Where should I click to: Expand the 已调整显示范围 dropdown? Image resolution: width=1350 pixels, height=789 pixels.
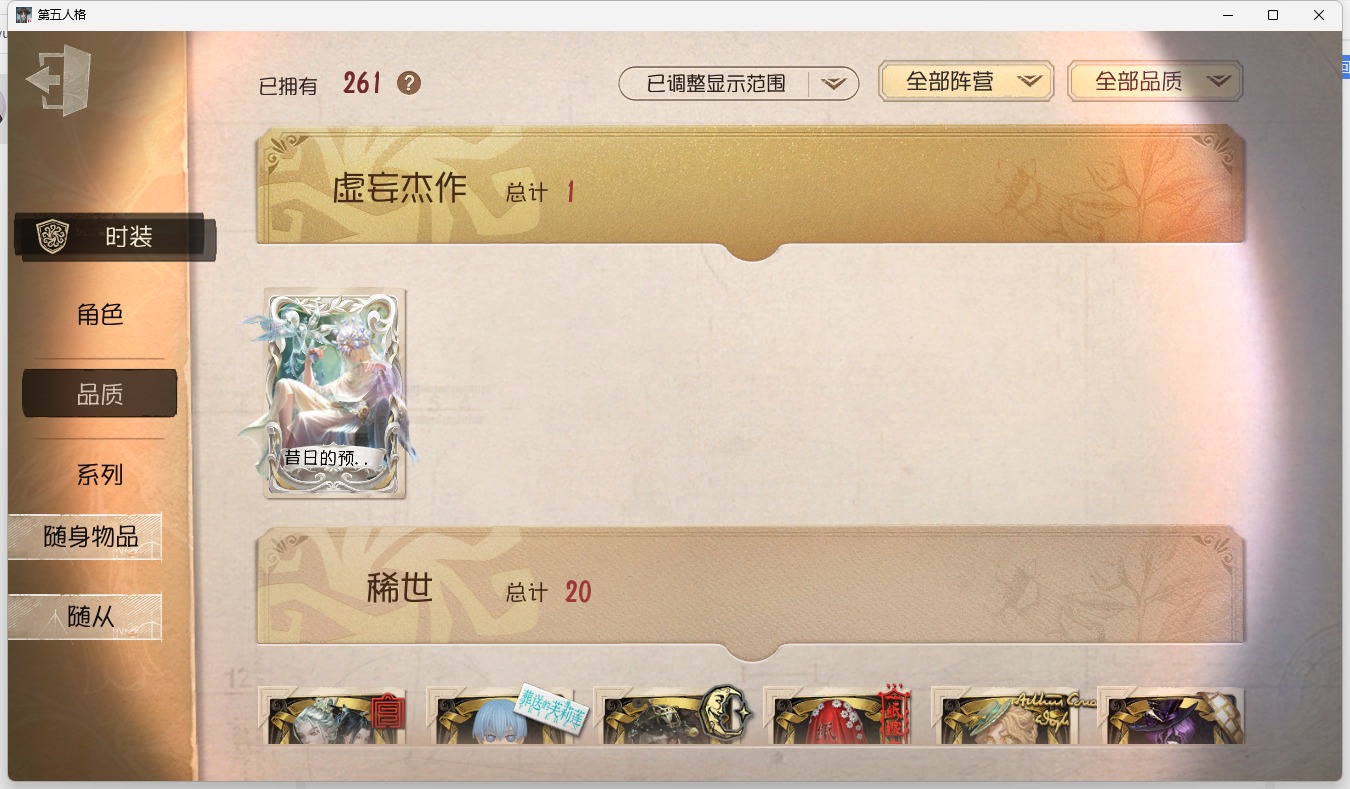coord(739,84)
